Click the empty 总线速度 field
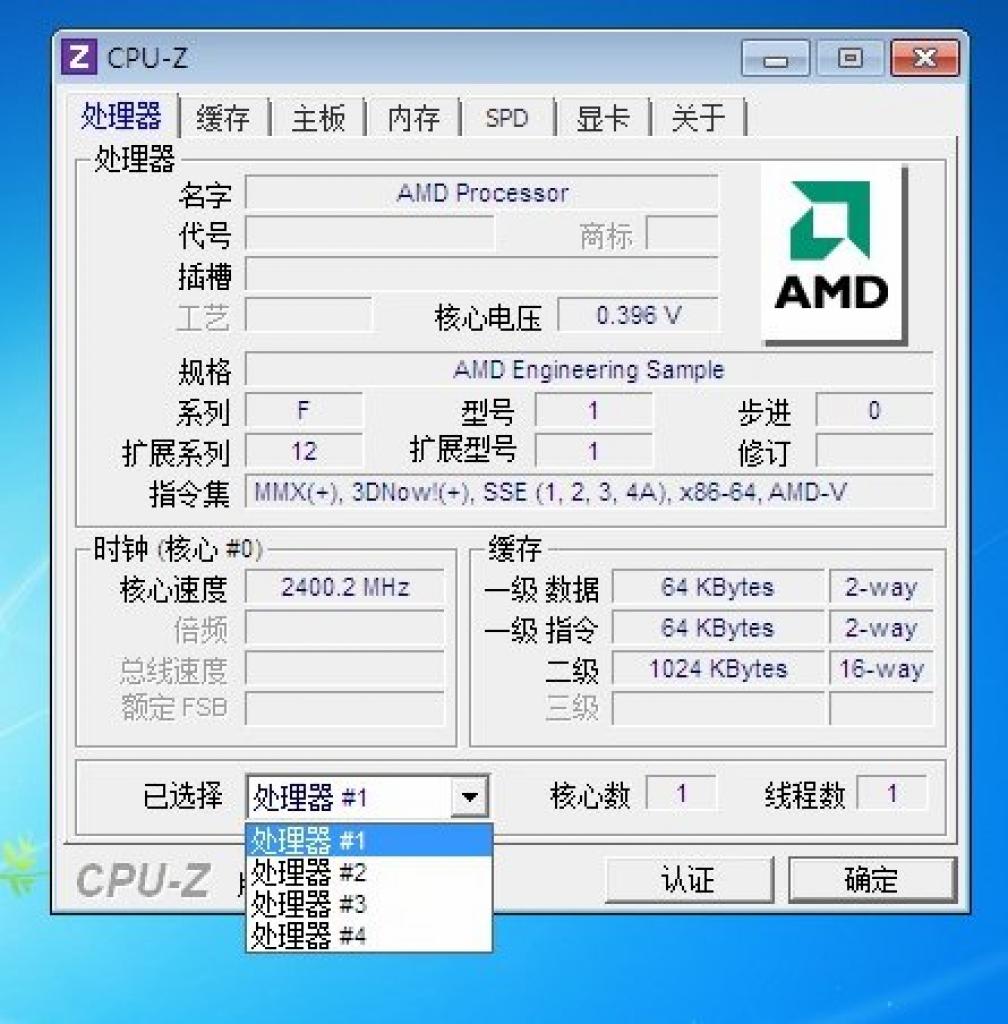 click(x=345, y=669)
